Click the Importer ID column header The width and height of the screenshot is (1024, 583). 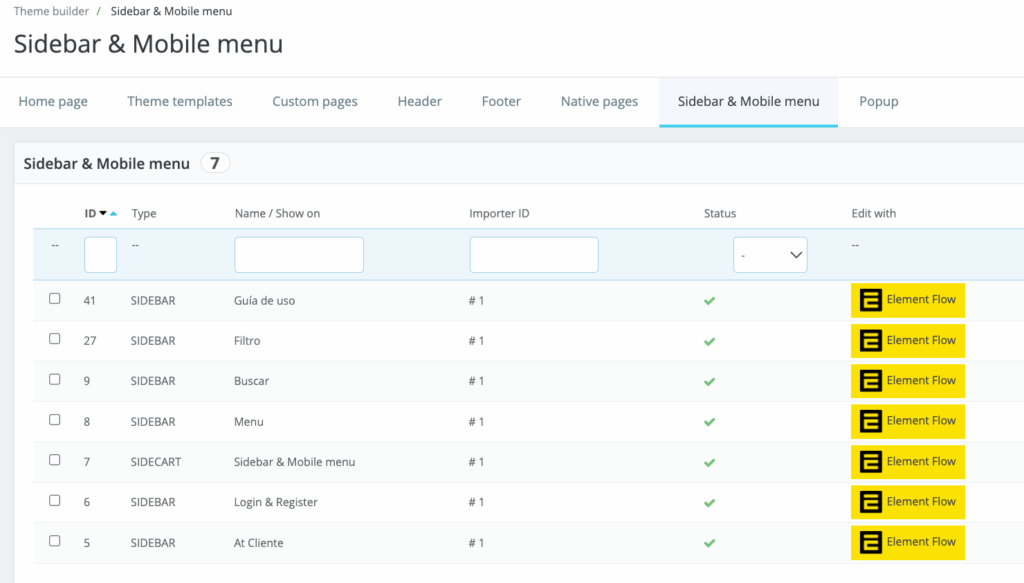pyautogui.click(x=499, y=213)
